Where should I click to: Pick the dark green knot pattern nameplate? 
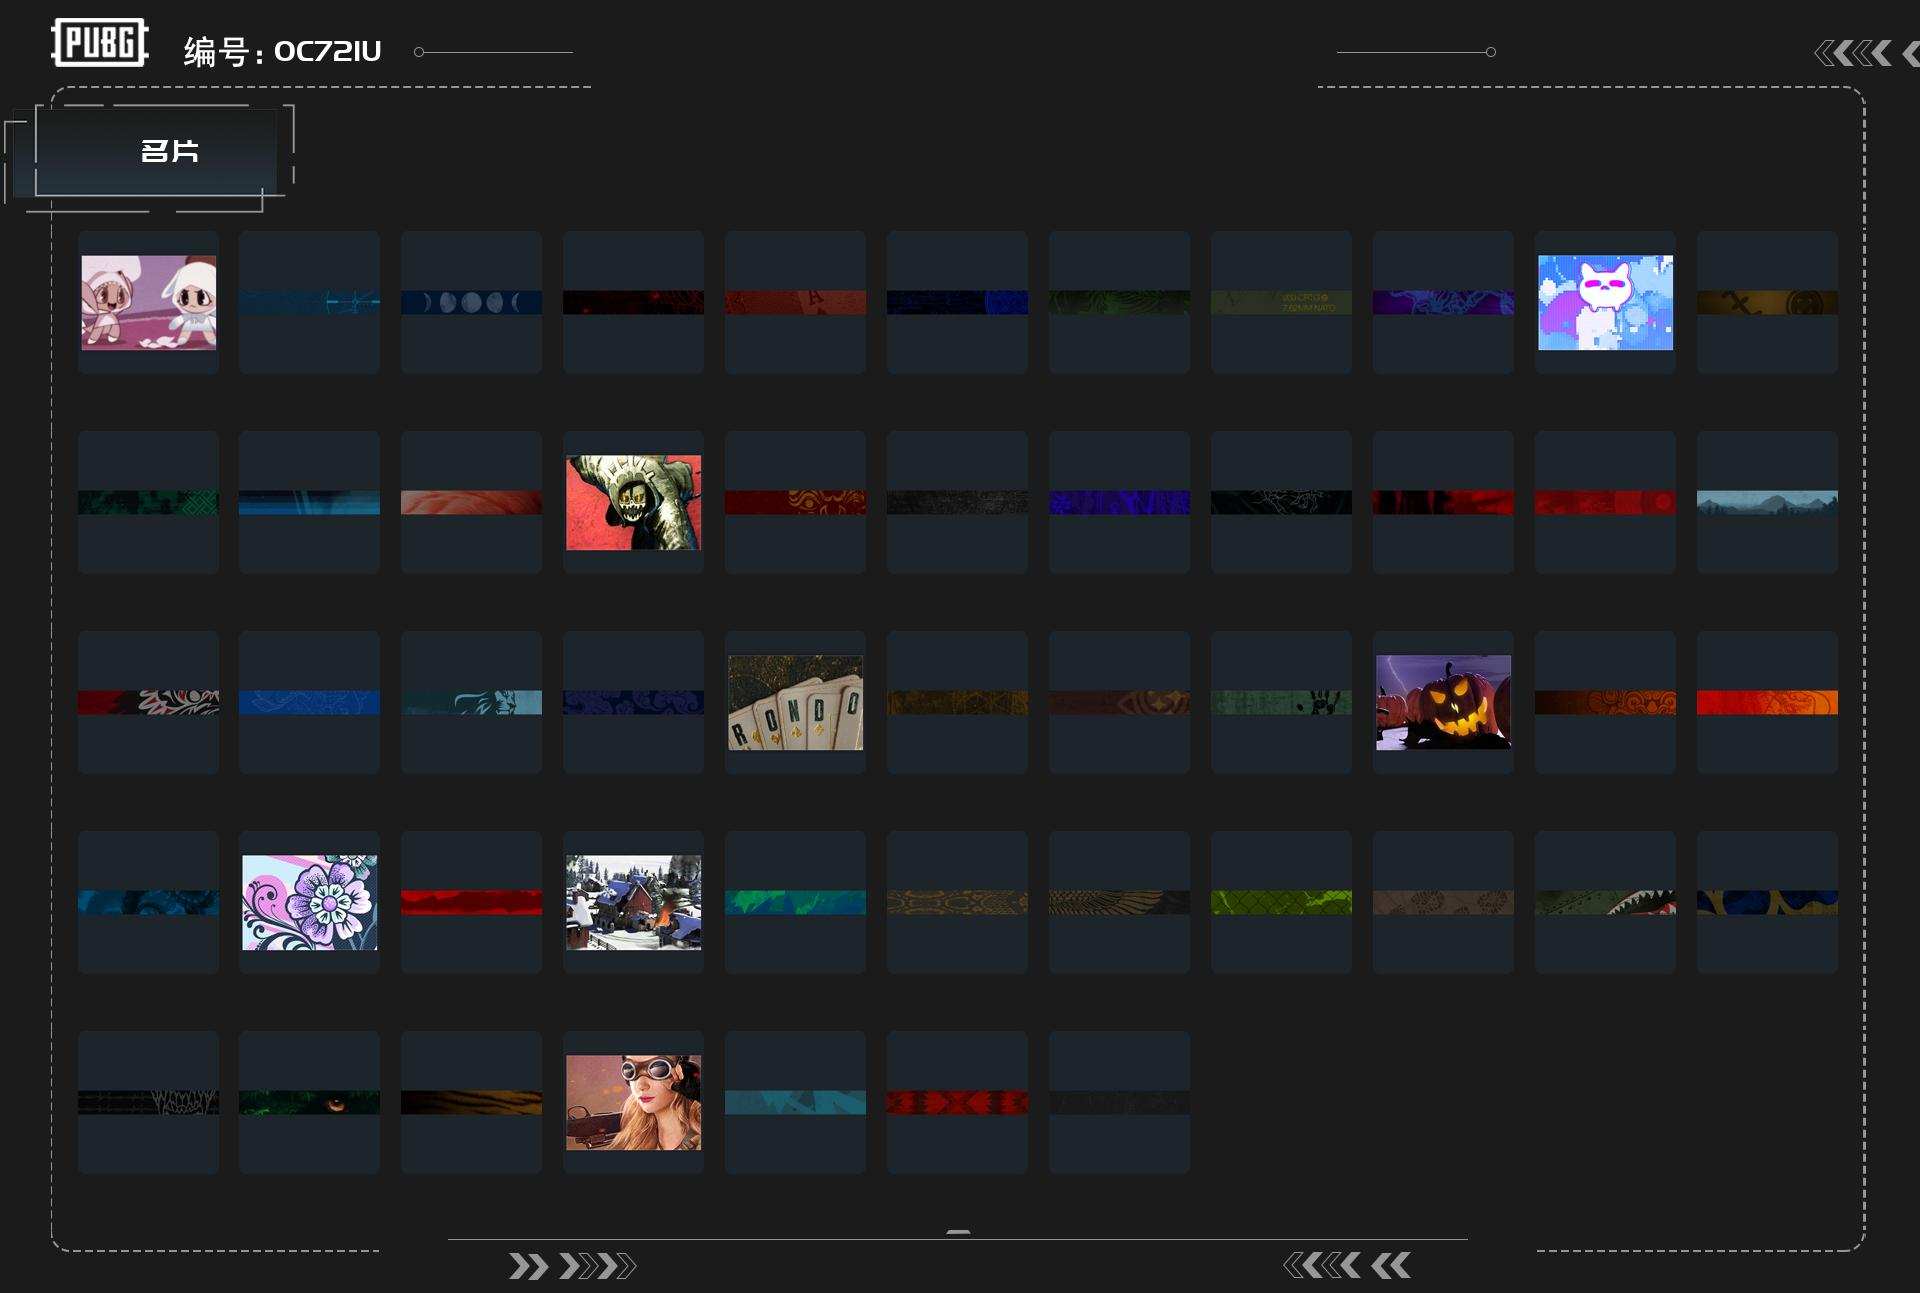148,502
